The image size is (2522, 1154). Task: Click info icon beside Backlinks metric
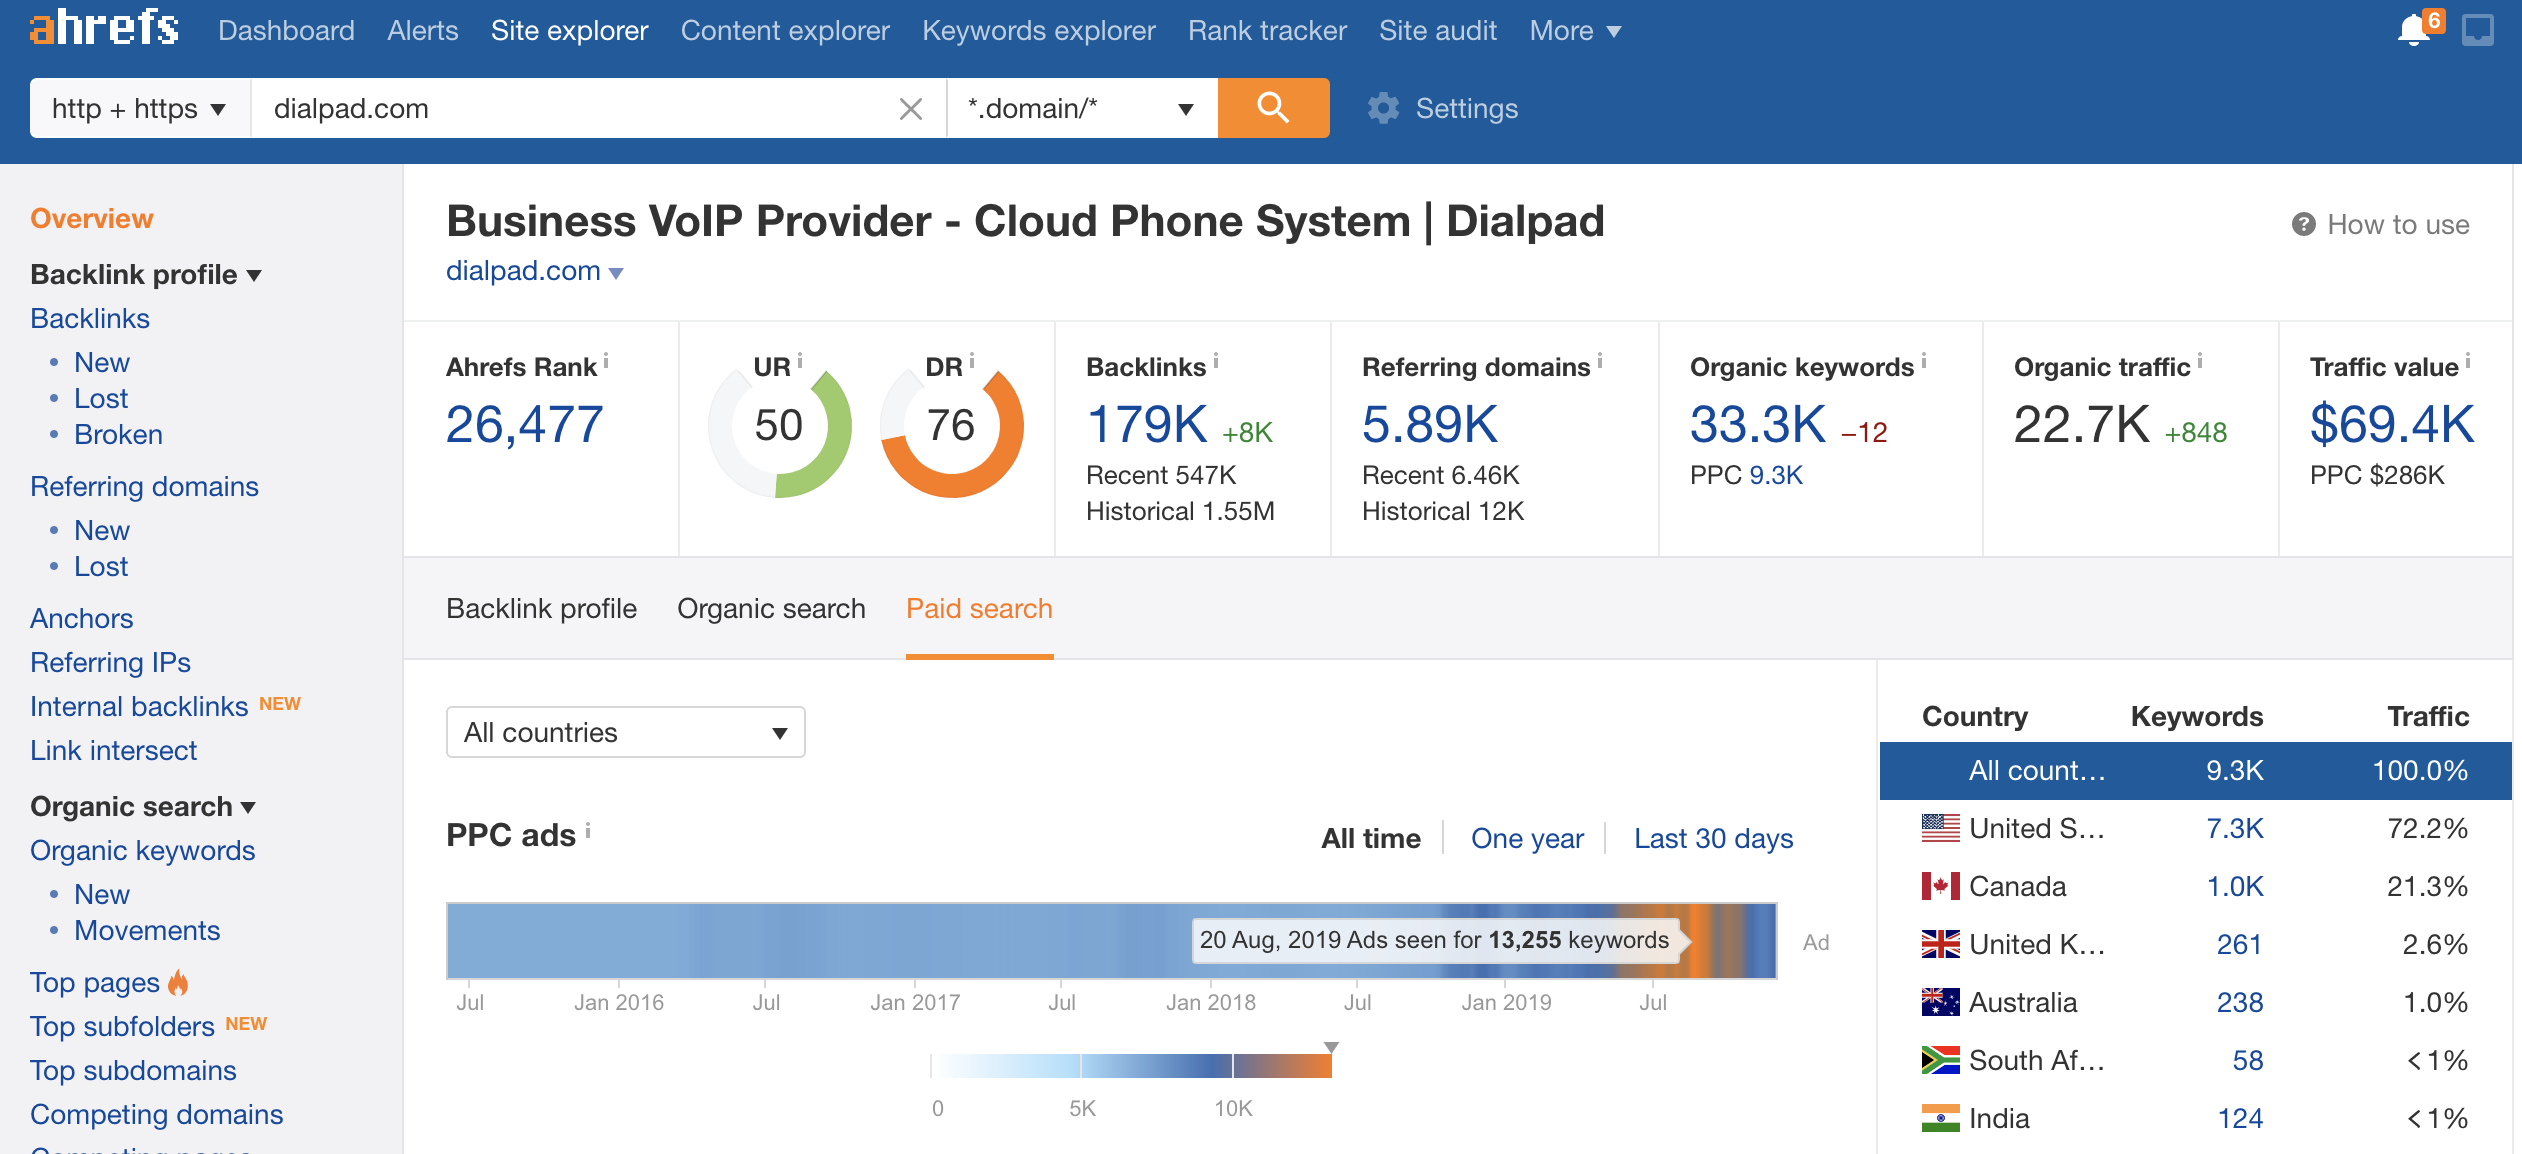click(x=1216, y=360)
